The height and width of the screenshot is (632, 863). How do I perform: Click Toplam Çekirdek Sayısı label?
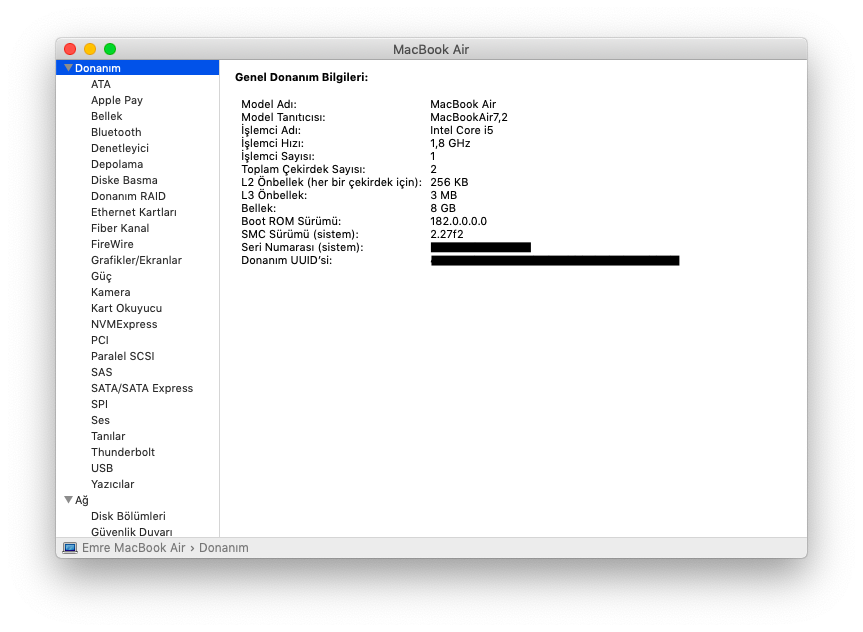click(x=303, y=169)
